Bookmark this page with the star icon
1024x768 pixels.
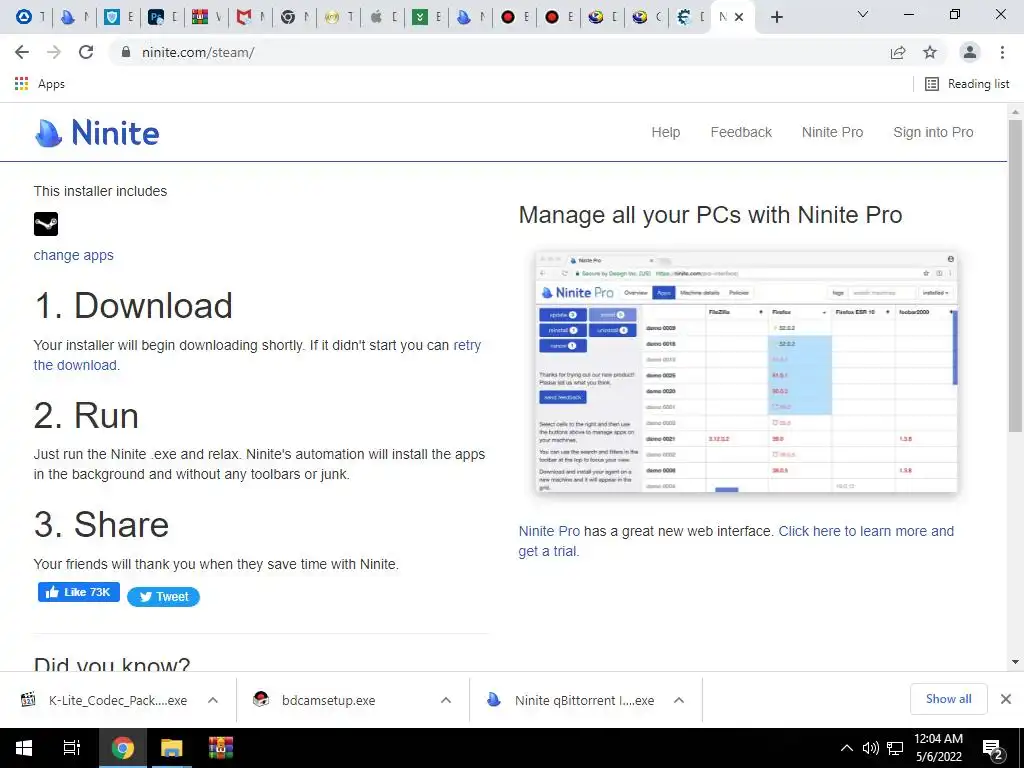(930, 52)
